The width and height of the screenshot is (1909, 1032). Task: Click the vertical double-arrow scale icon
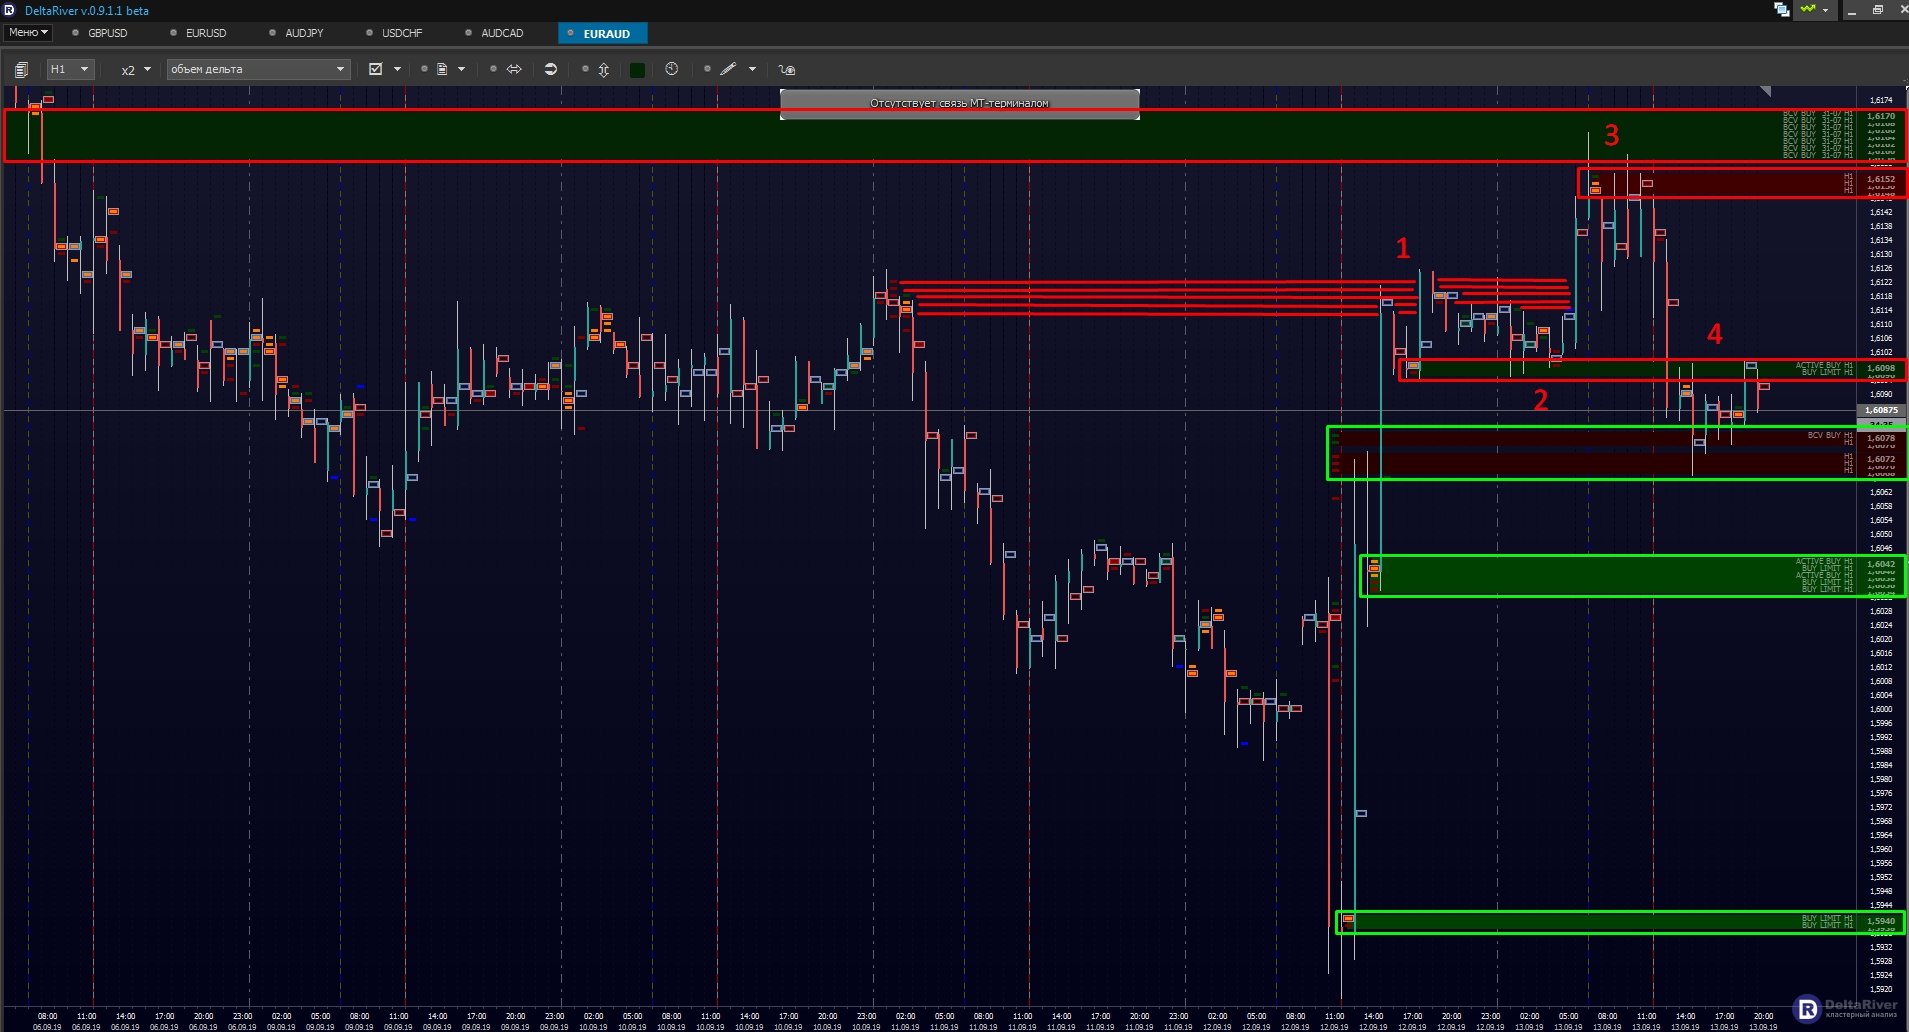coord(603,70)
